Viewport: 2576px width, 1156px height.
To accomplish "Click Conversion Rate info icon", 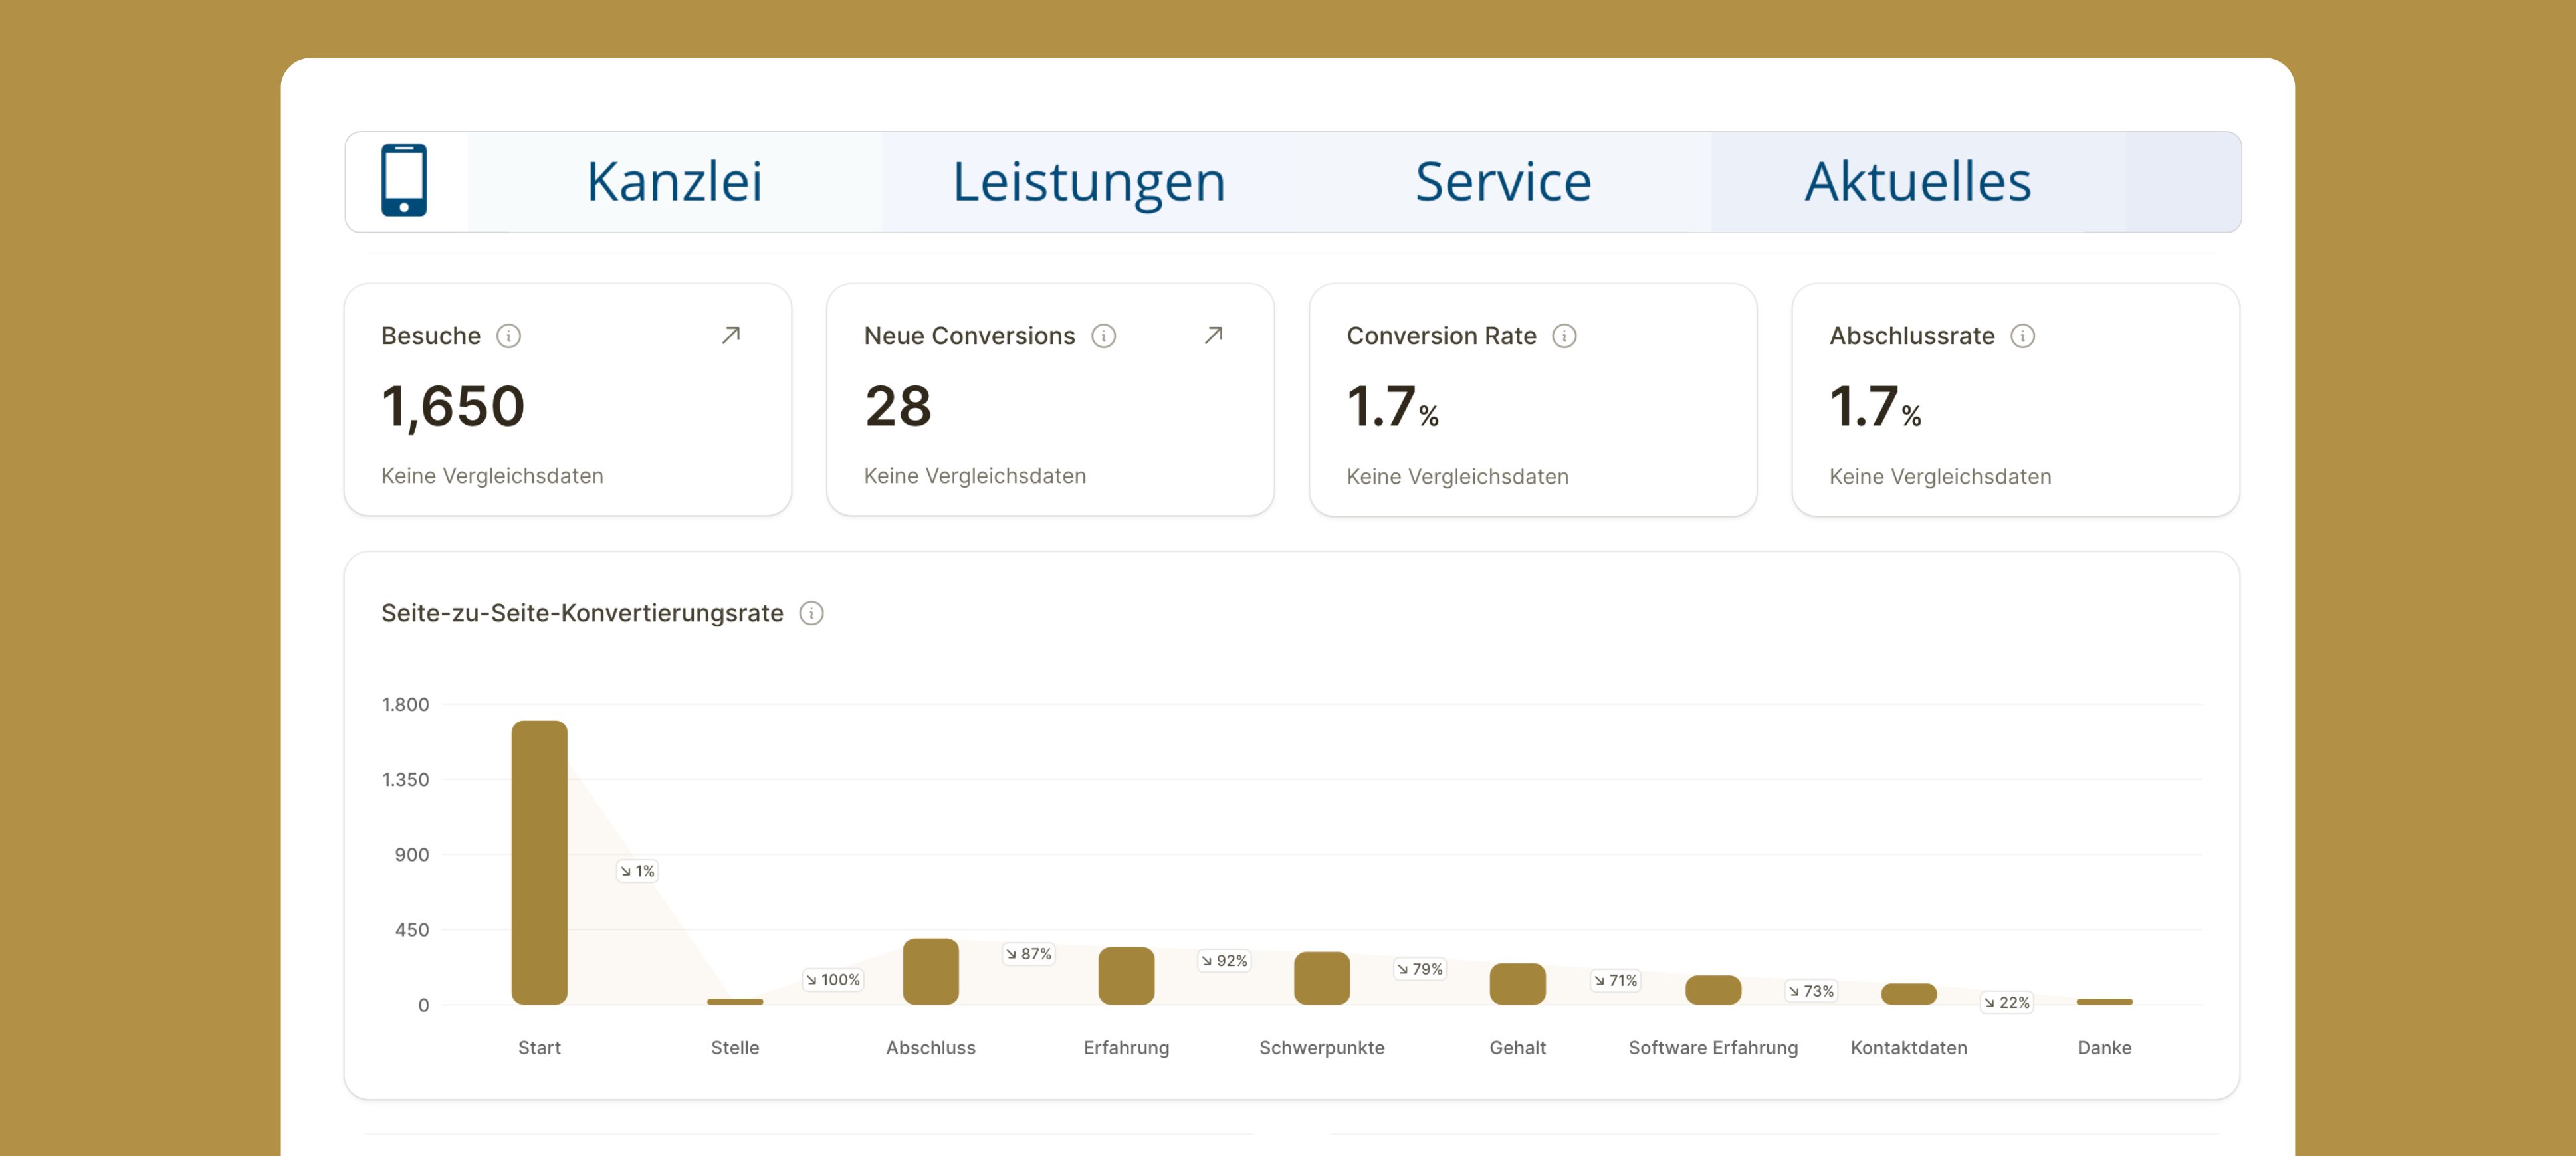I will pos(1564,336).
